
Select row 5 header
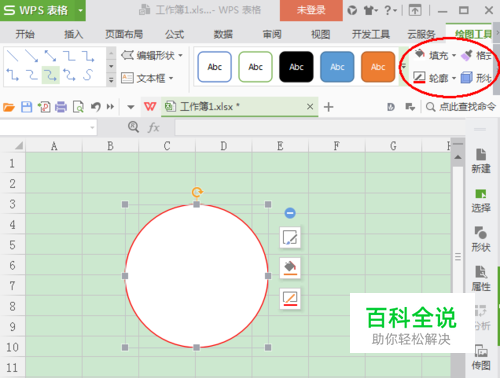(x=12, y=245)
